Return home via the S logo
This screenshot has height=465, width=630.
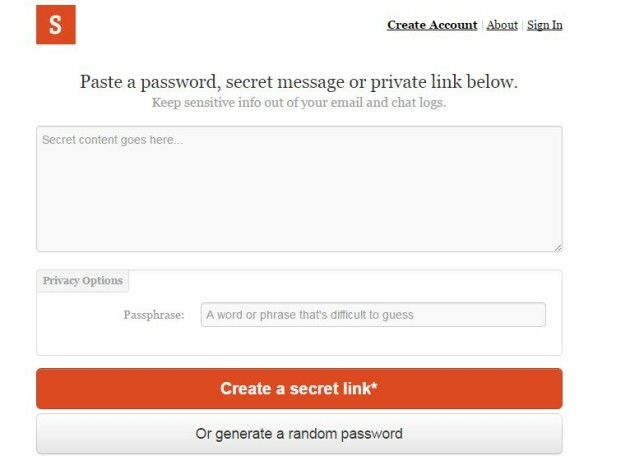pyautogui.click(x=56, y=25)
